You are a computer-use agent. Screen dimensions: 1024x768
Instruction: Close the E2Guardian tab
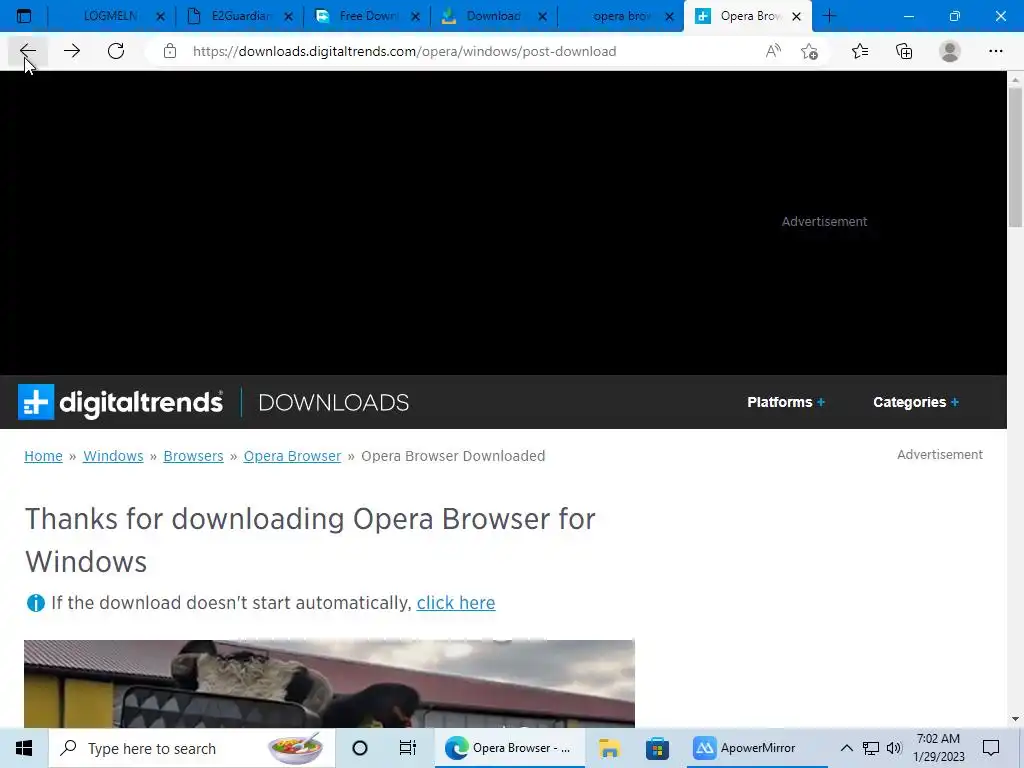coord(288,17)
